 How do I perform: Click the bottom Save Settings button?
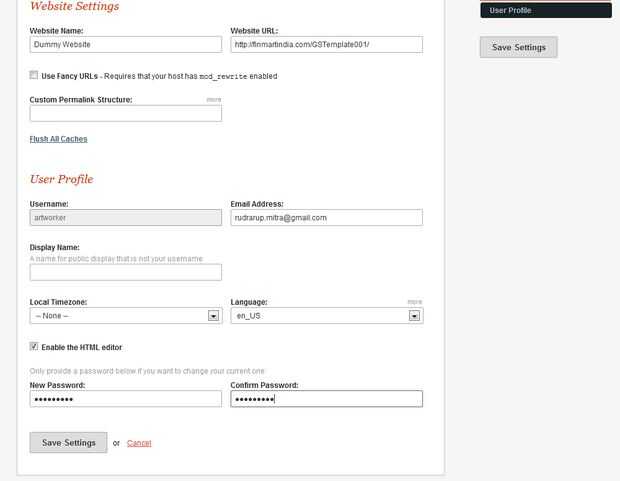[68, 443]
